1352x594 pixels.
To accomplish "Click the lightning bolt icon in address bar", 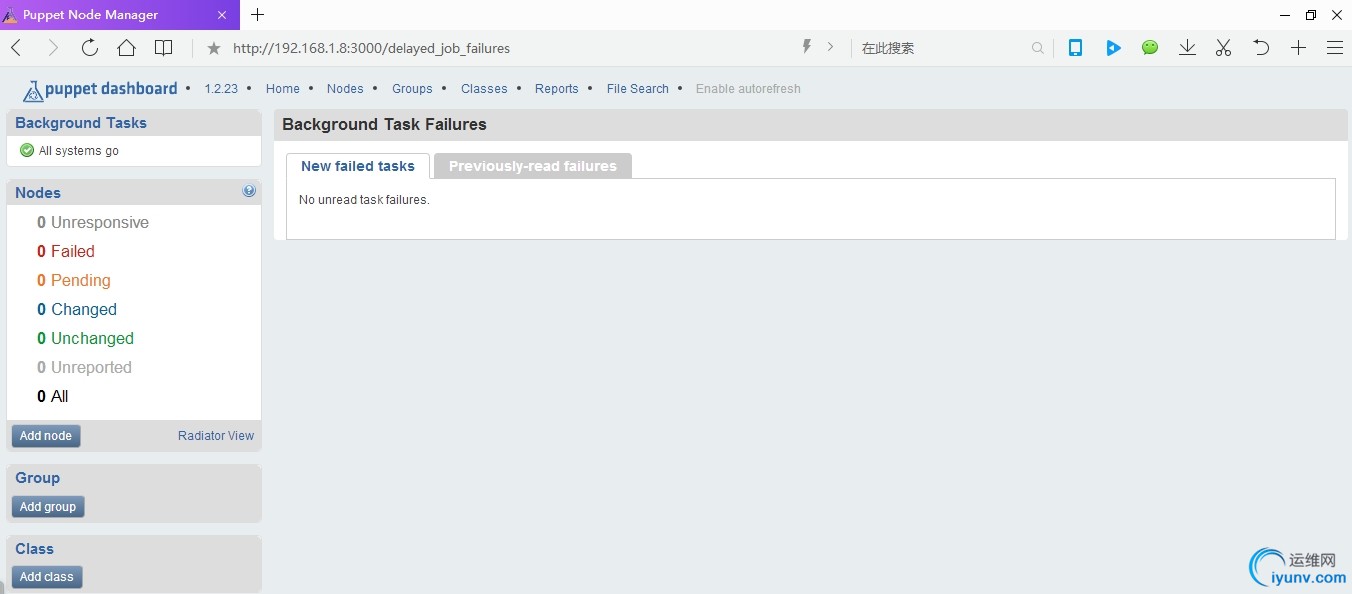I will point(807,47).
